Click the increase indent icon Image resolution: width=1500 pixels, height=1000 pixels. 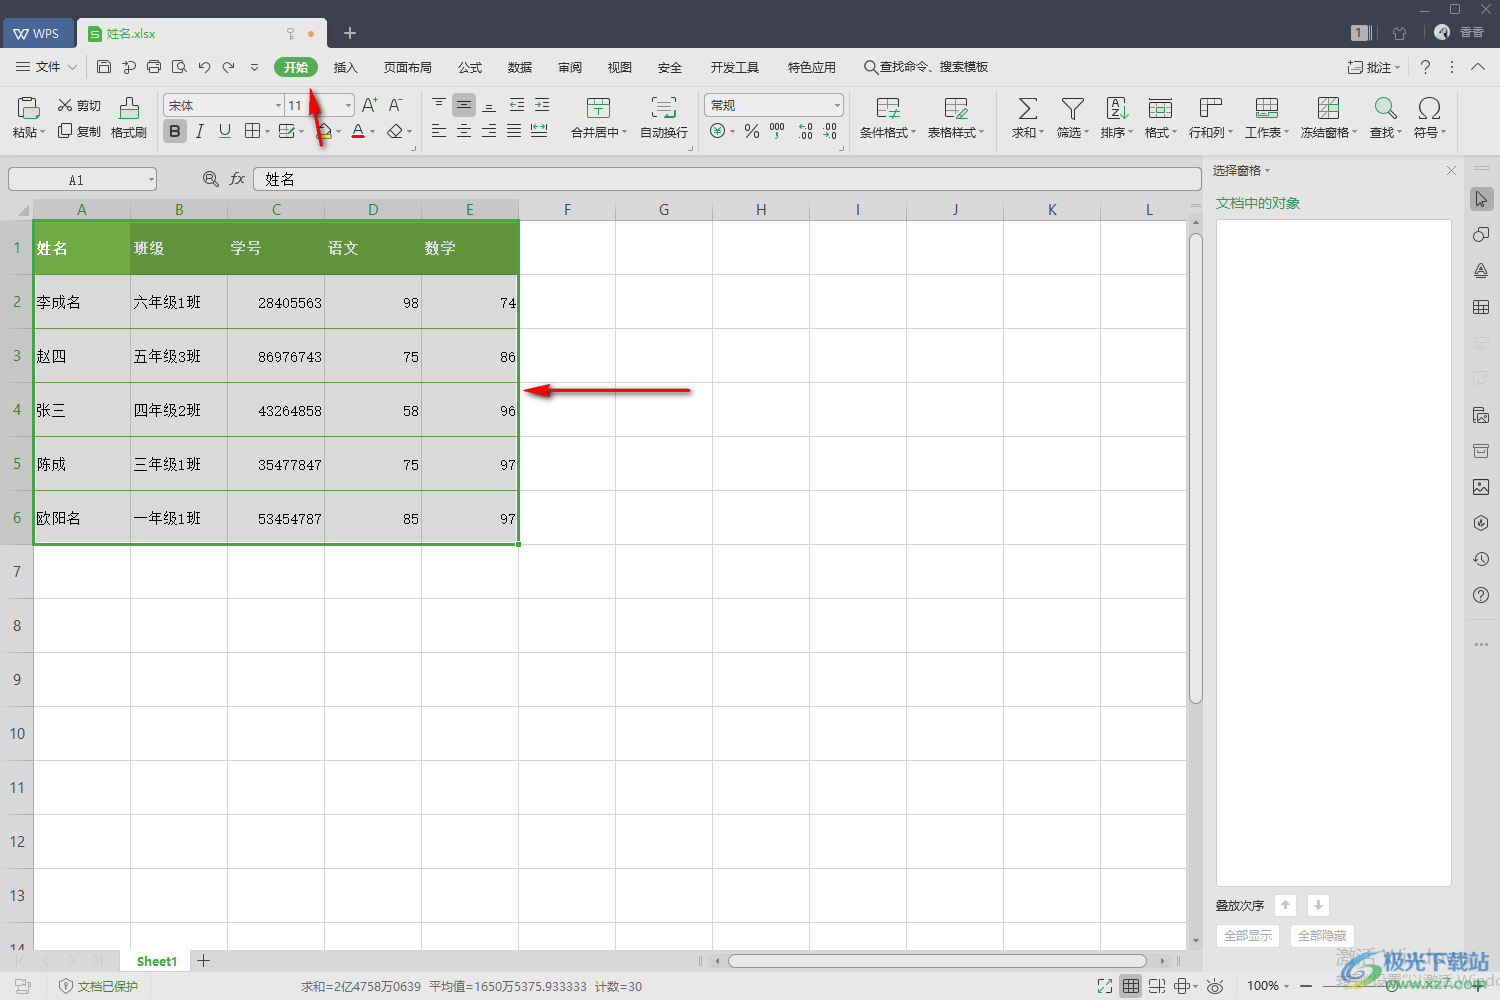(x=542, y=105)
